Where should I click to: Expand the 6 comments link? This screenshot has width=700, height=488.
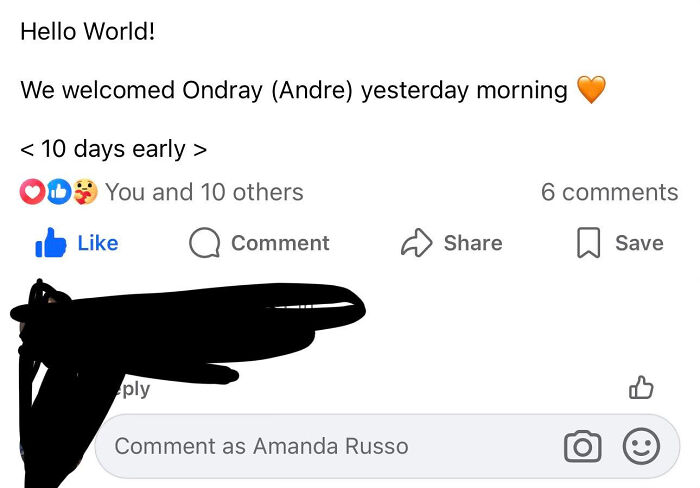609,192
